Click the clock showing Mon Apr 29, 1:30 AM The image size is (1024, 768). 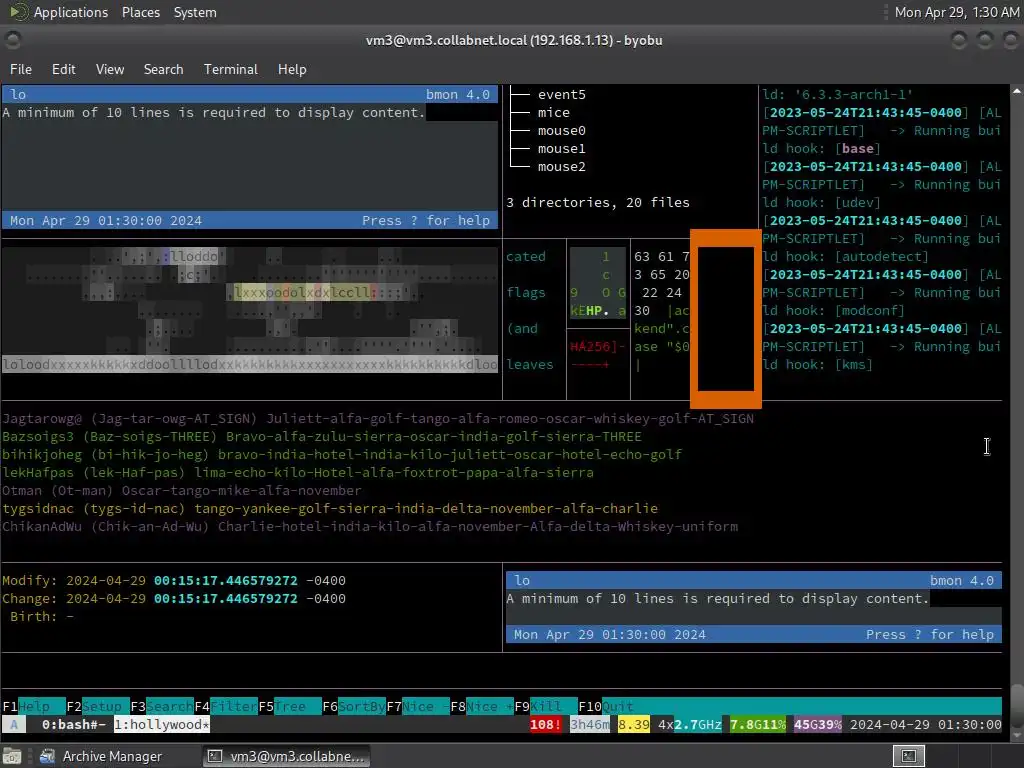(x=956, y=12)
